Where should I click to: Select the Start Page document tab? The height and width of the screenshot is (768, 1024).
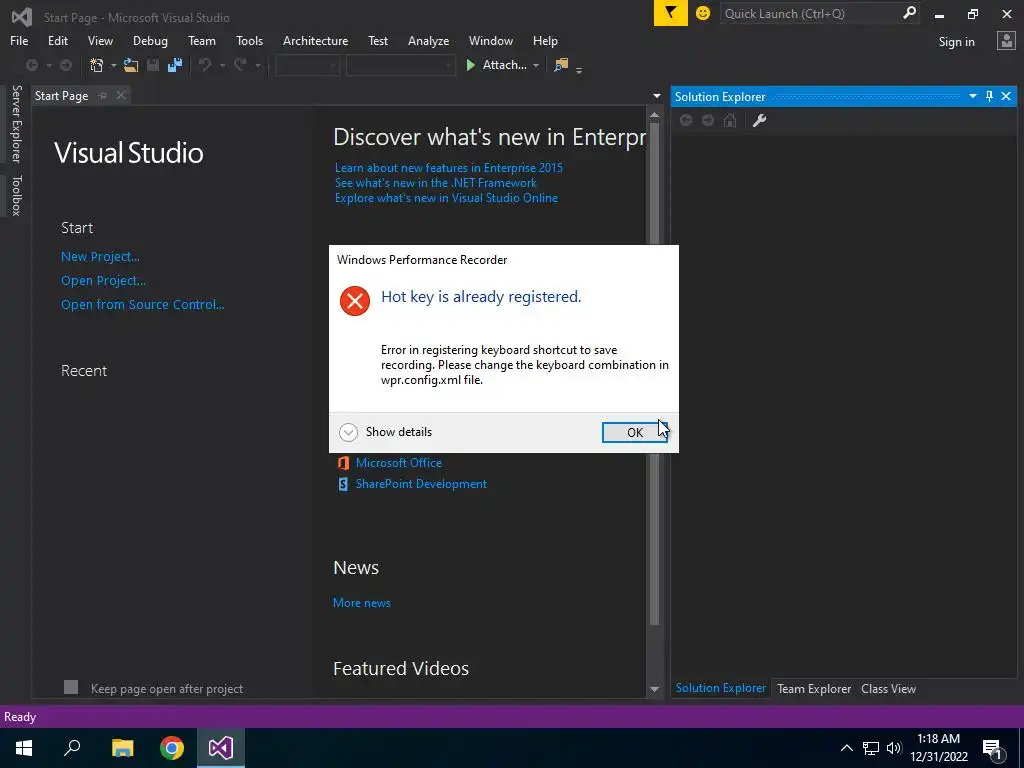pos(61,95)
